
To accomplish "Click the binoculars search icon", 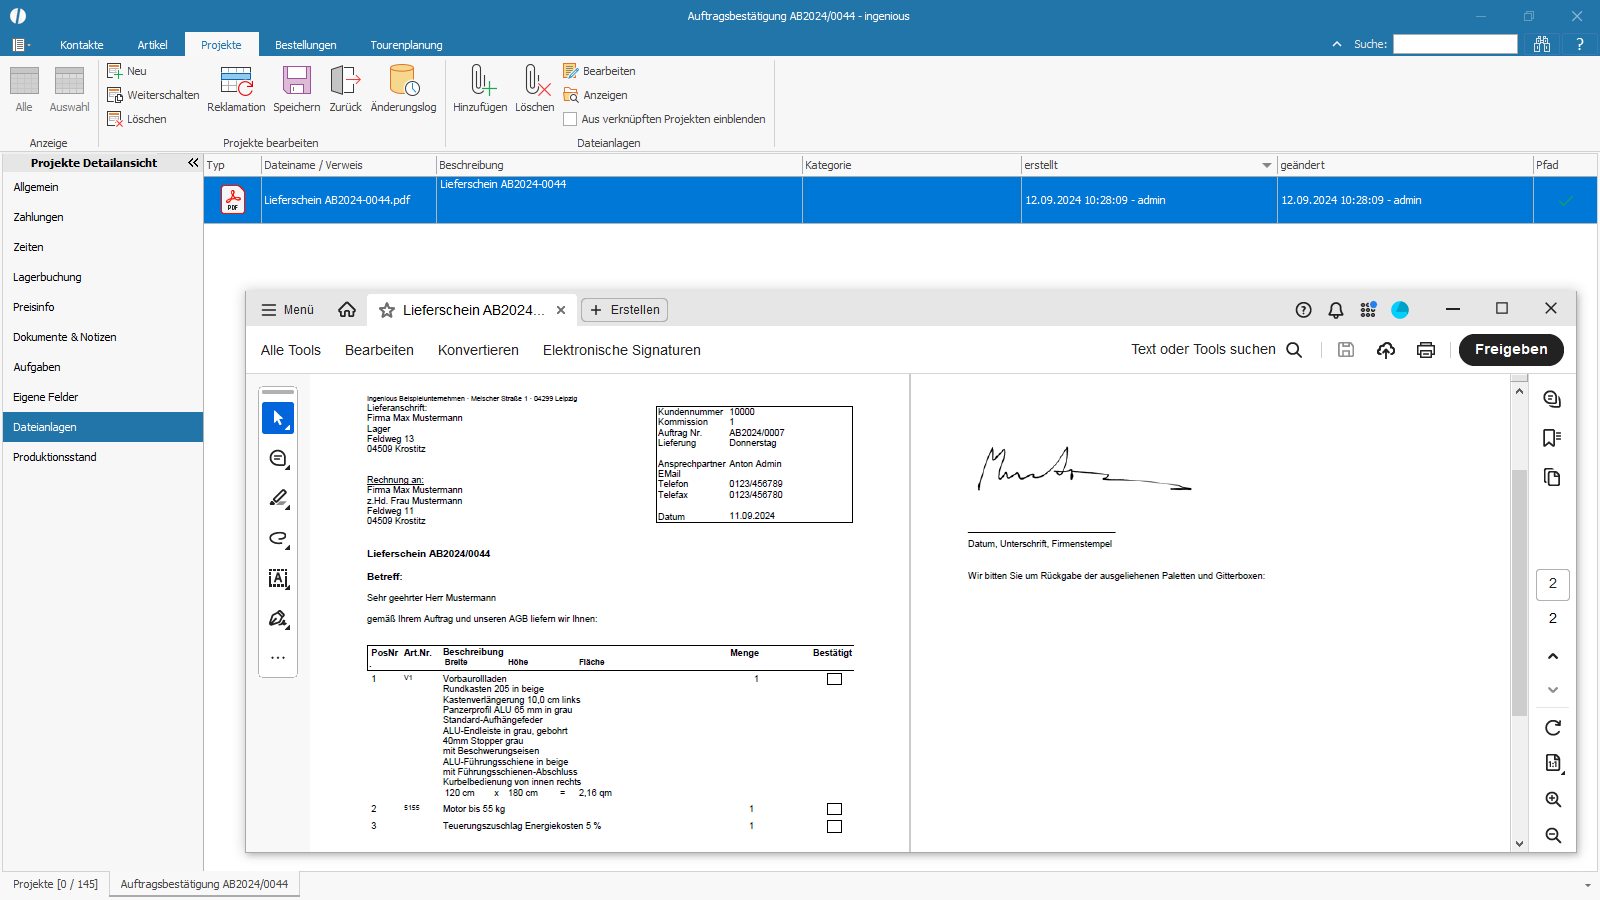I will tap(1542, 44).
